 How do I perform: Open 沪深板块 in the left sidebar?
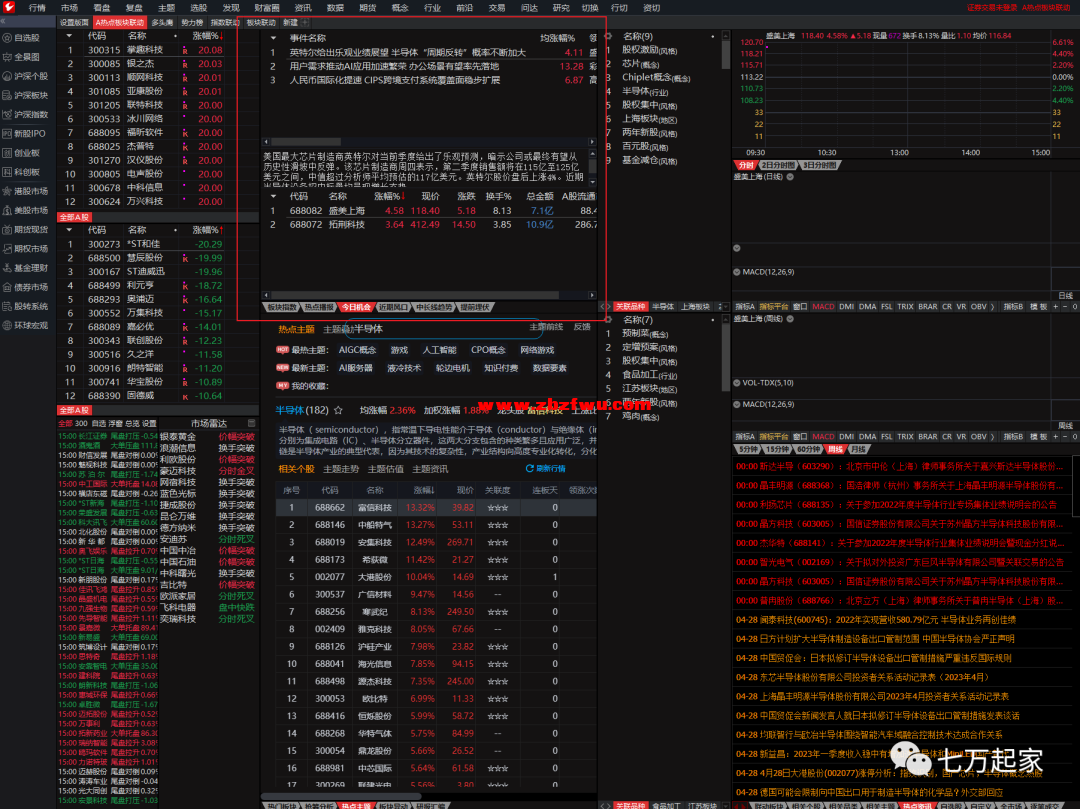coord(26,95)
